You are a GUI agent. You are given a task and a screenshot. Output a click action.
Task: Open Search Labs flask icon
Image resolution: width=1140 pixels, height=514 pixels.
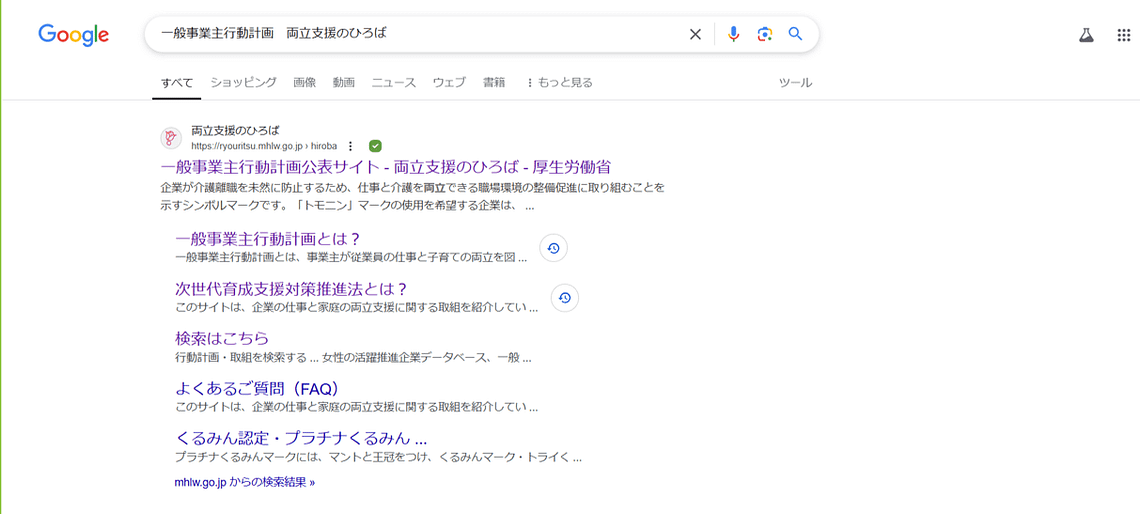[x=1086, y=35]
